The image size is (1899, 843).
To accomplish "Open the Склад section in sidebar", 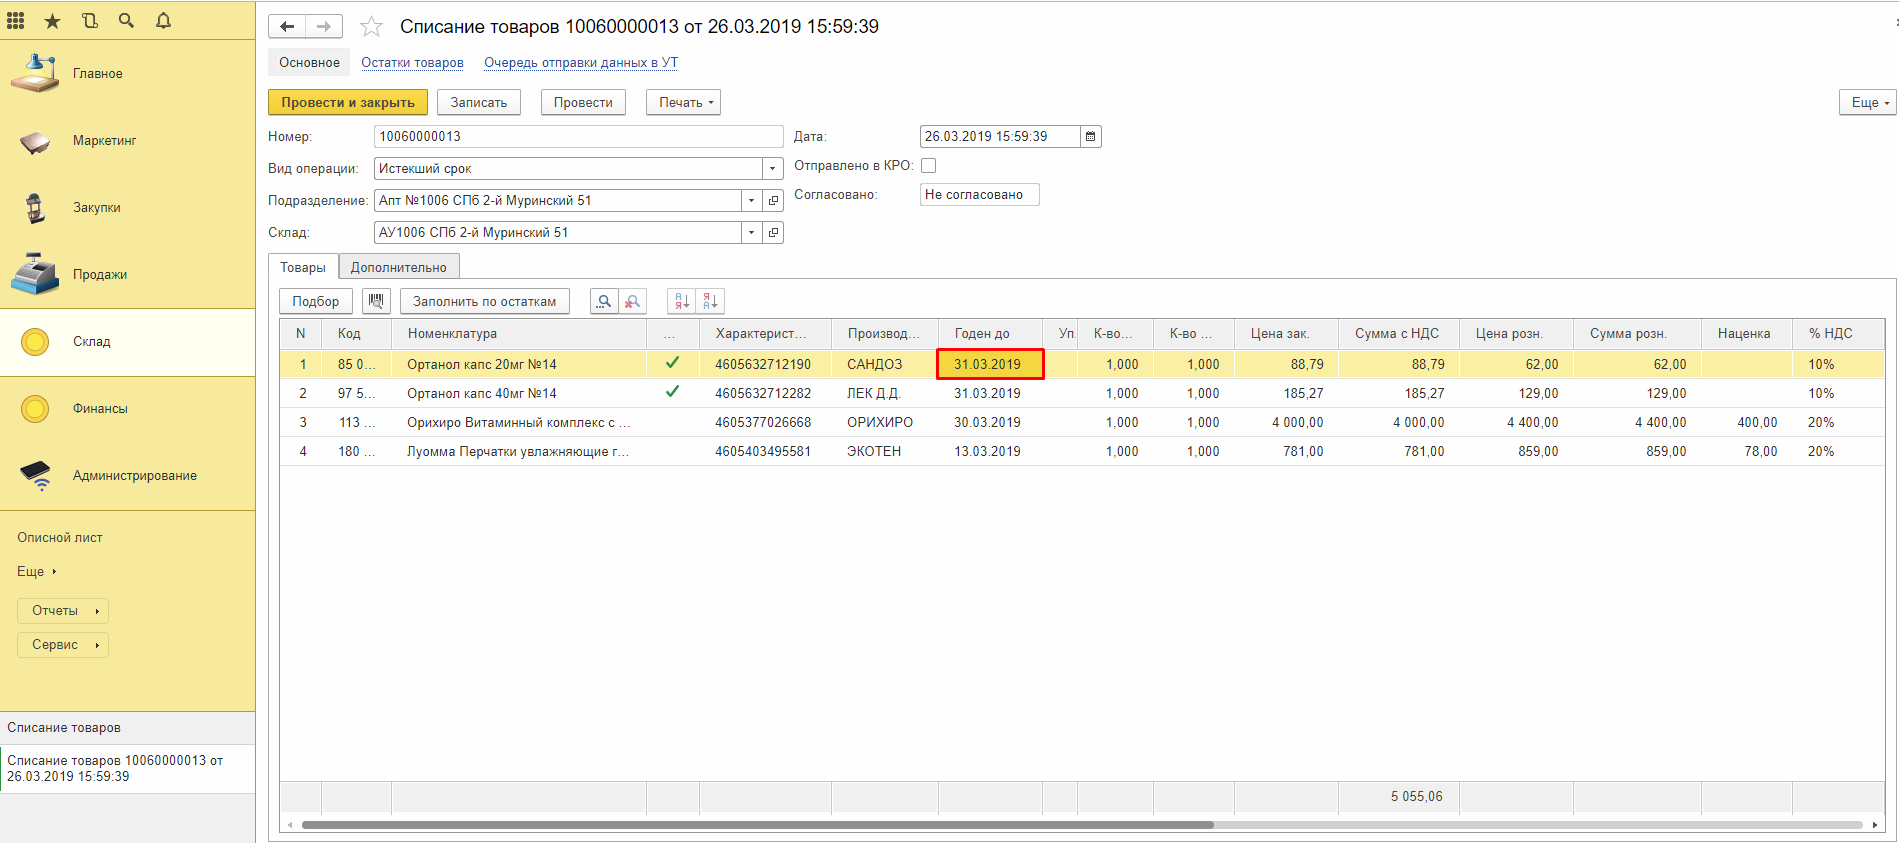I will tap(91, 342).
